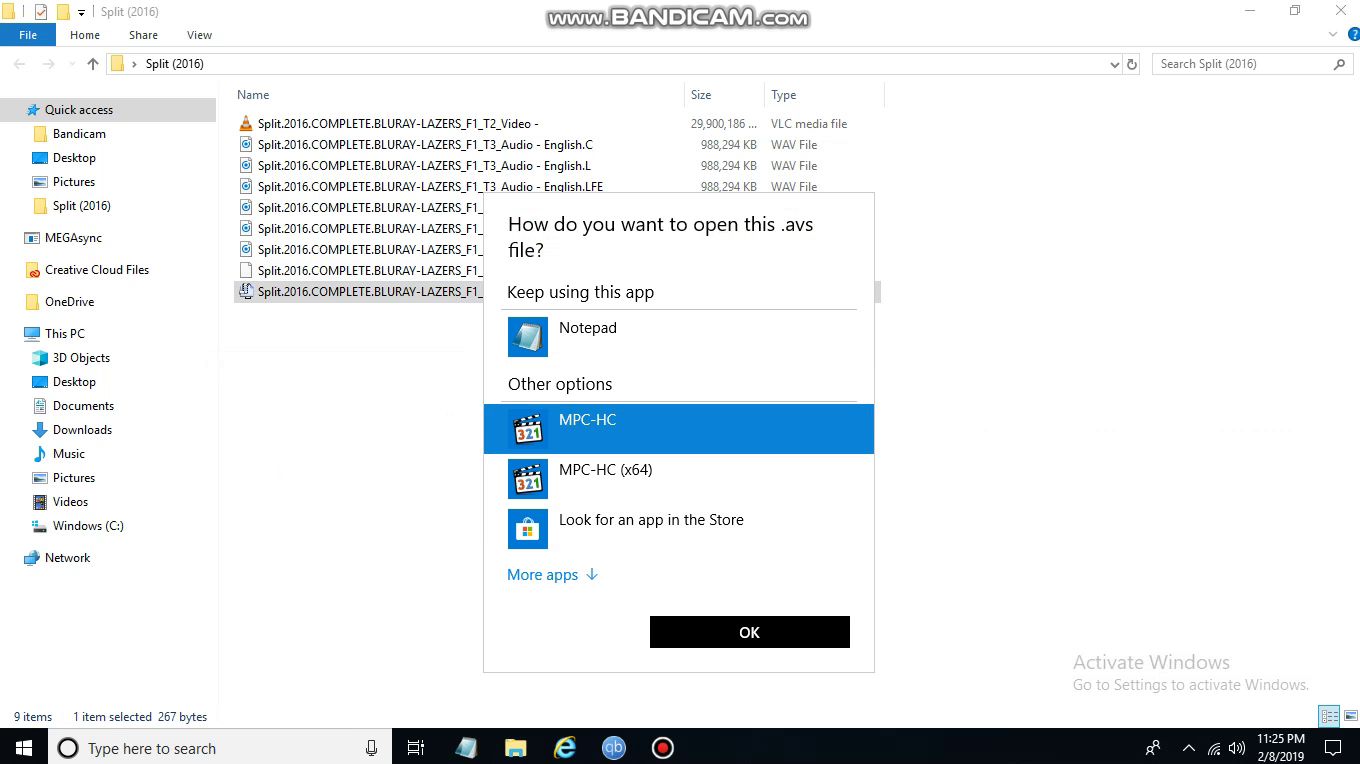Expand More apps list
The height and width of the screenshot is (764, 1360).
click(552, 574)
